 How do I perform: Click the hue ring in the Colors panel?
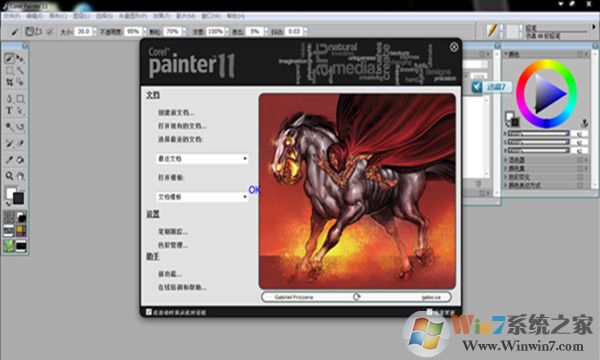[546, 64]
